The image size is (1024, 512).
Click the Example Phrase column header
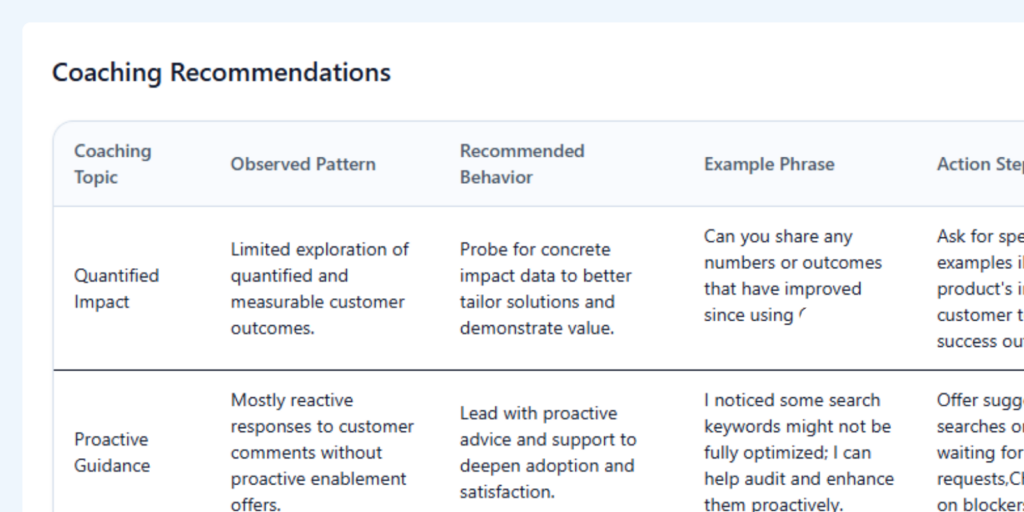(x=769, y=164)
